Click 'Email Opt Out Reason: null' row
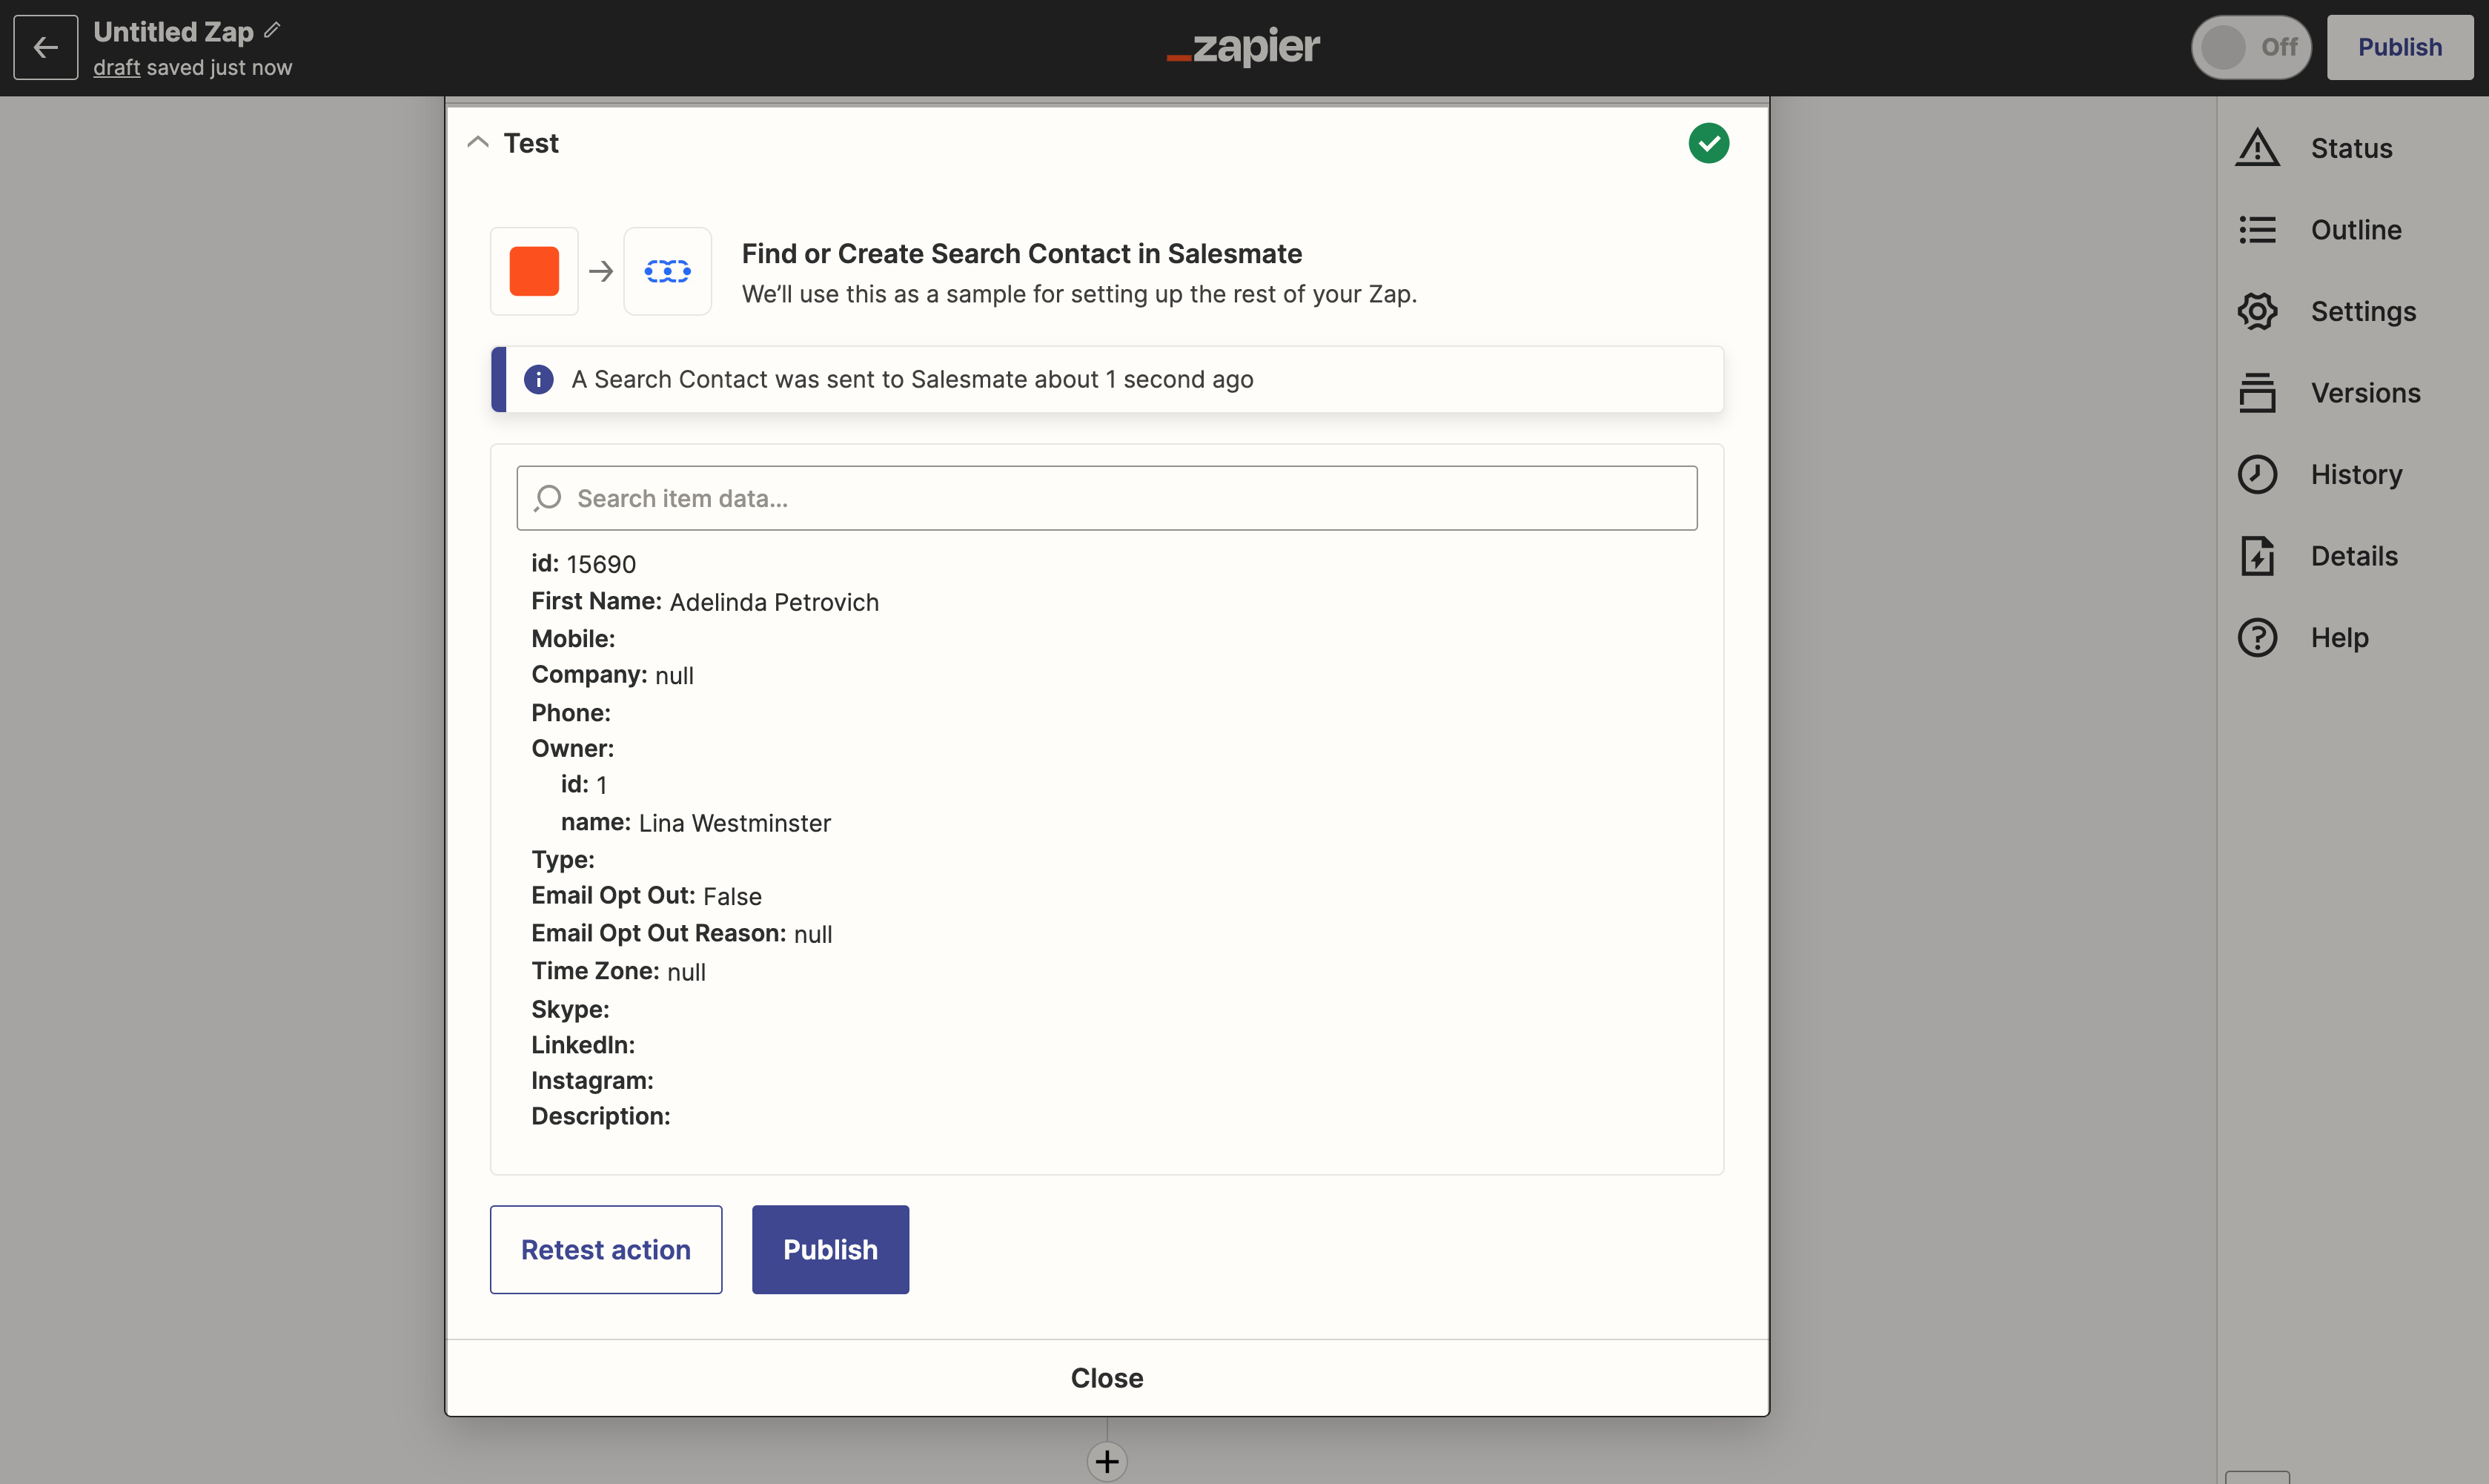Screen dimensions: 2489x1484 681,934
